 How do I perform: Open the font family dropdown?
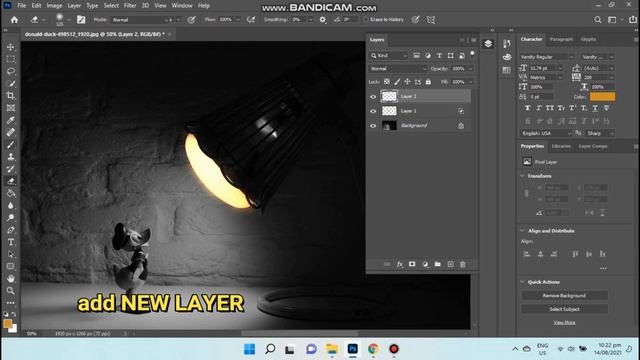click(547, 57)
